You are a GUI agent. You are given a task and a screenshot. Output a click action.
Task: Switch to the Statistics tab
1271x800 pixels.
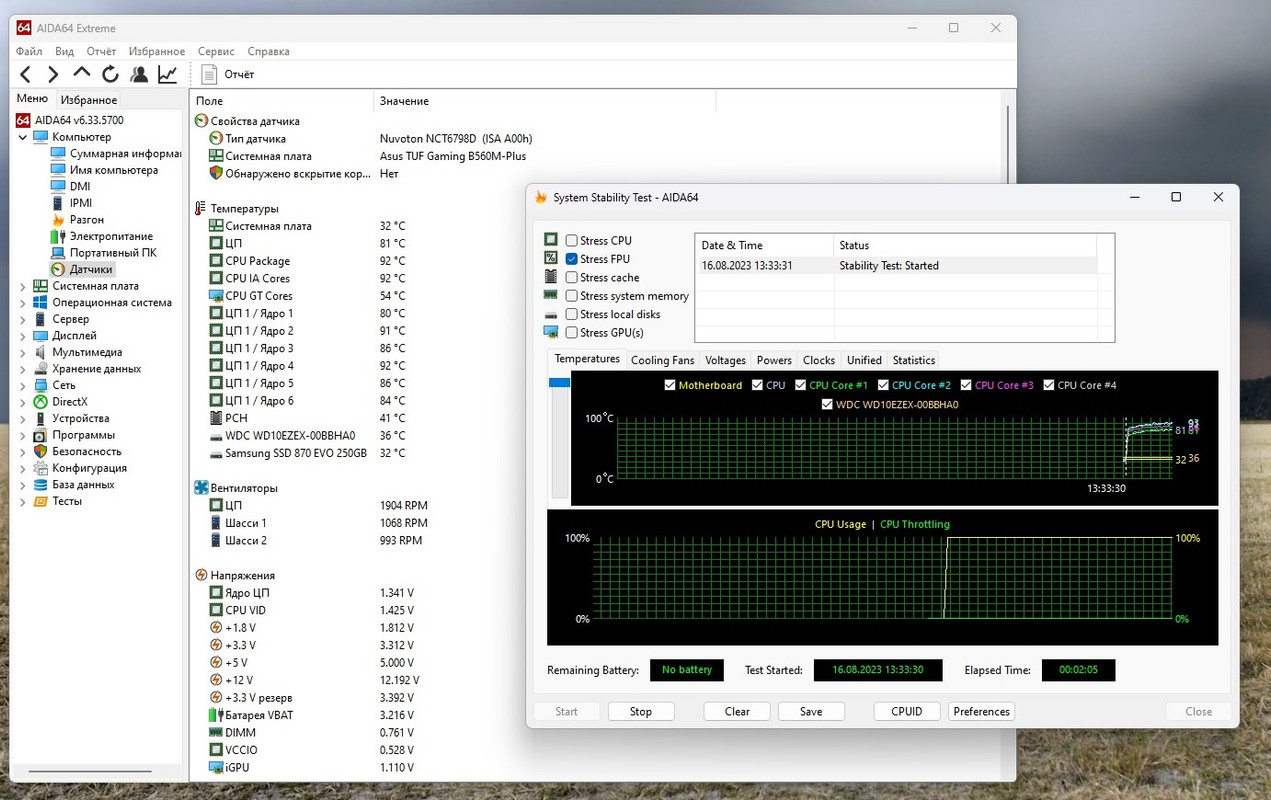click(914, 360)
